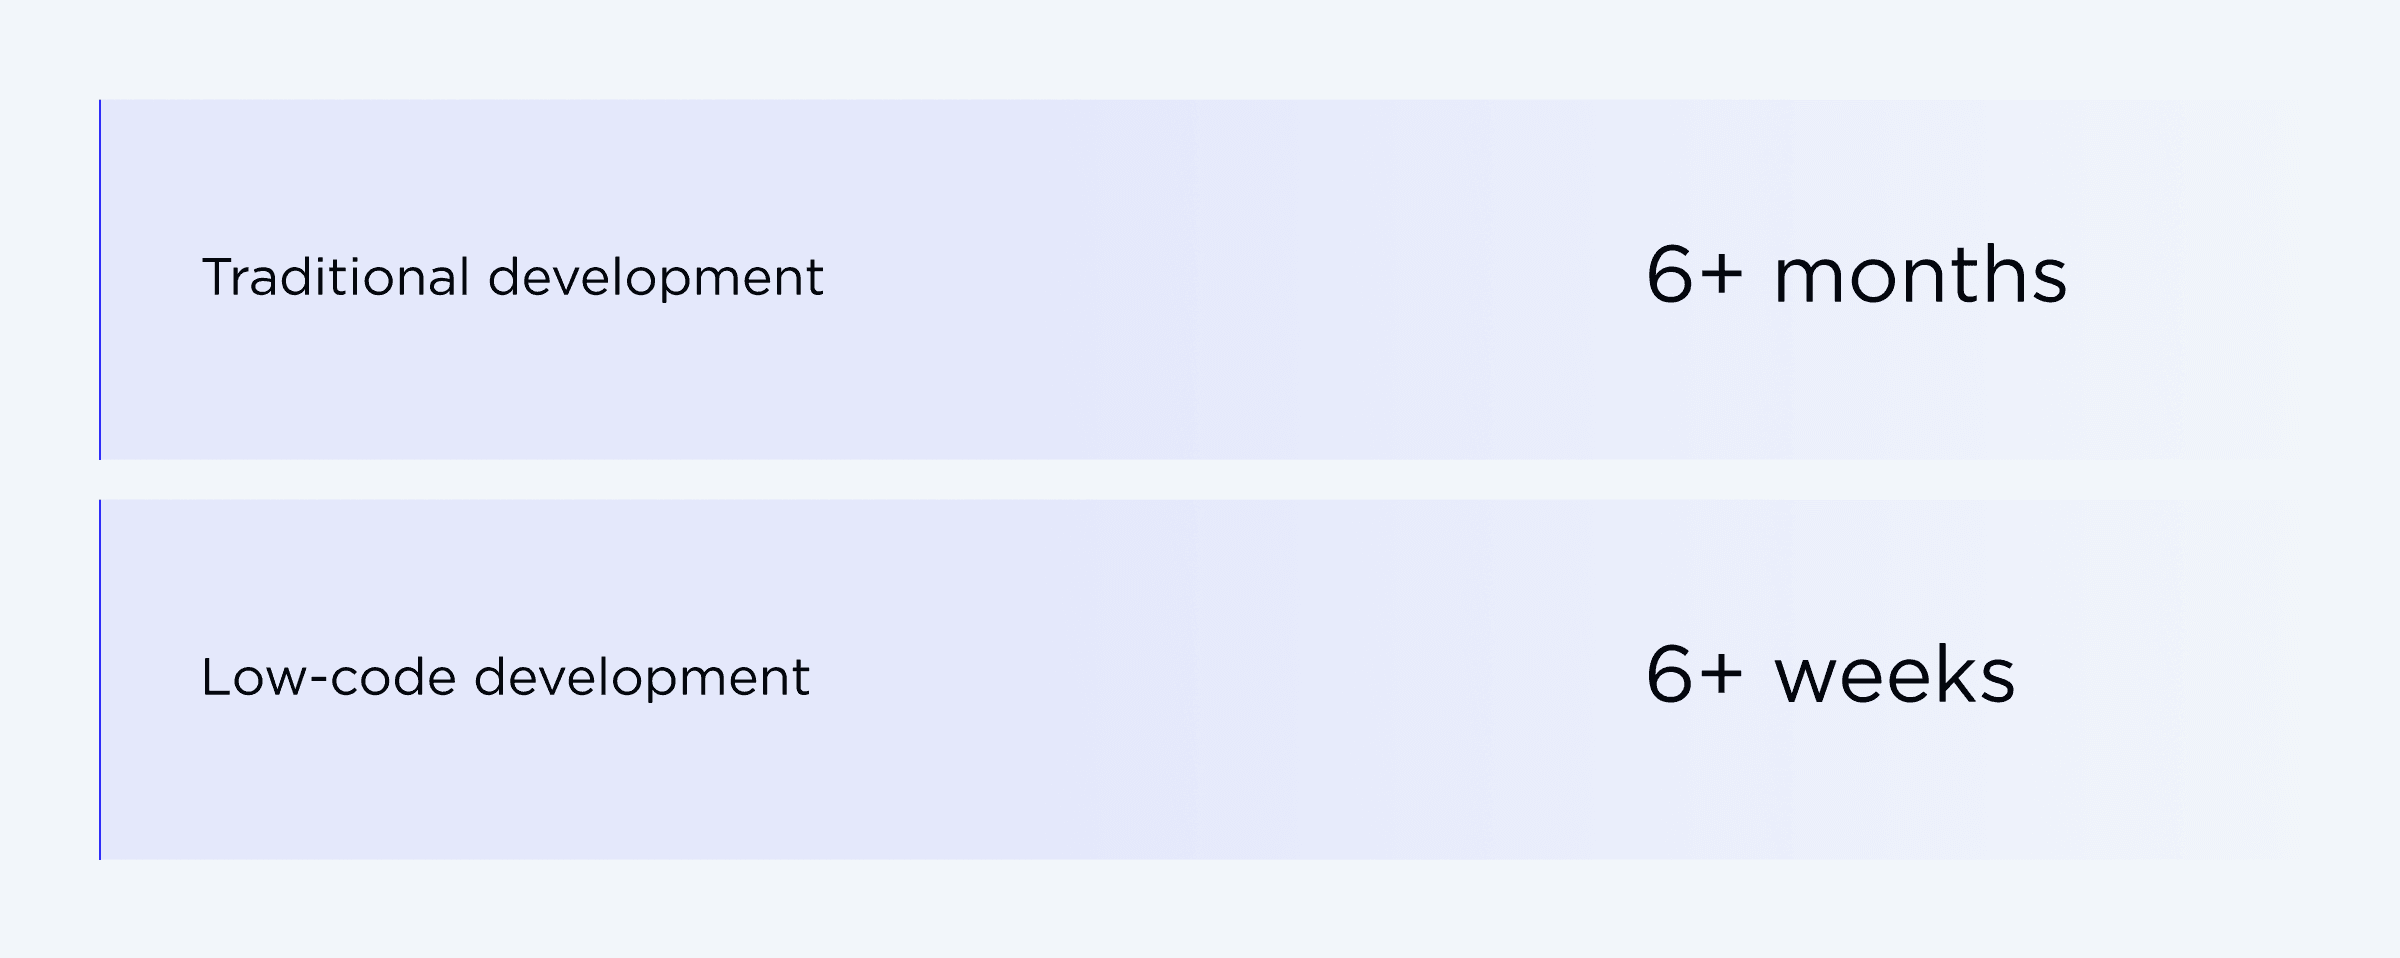This screenshot has width=2400, height=958.
Task: Click "development" in the Low-code row
Action: coord(641,677)
